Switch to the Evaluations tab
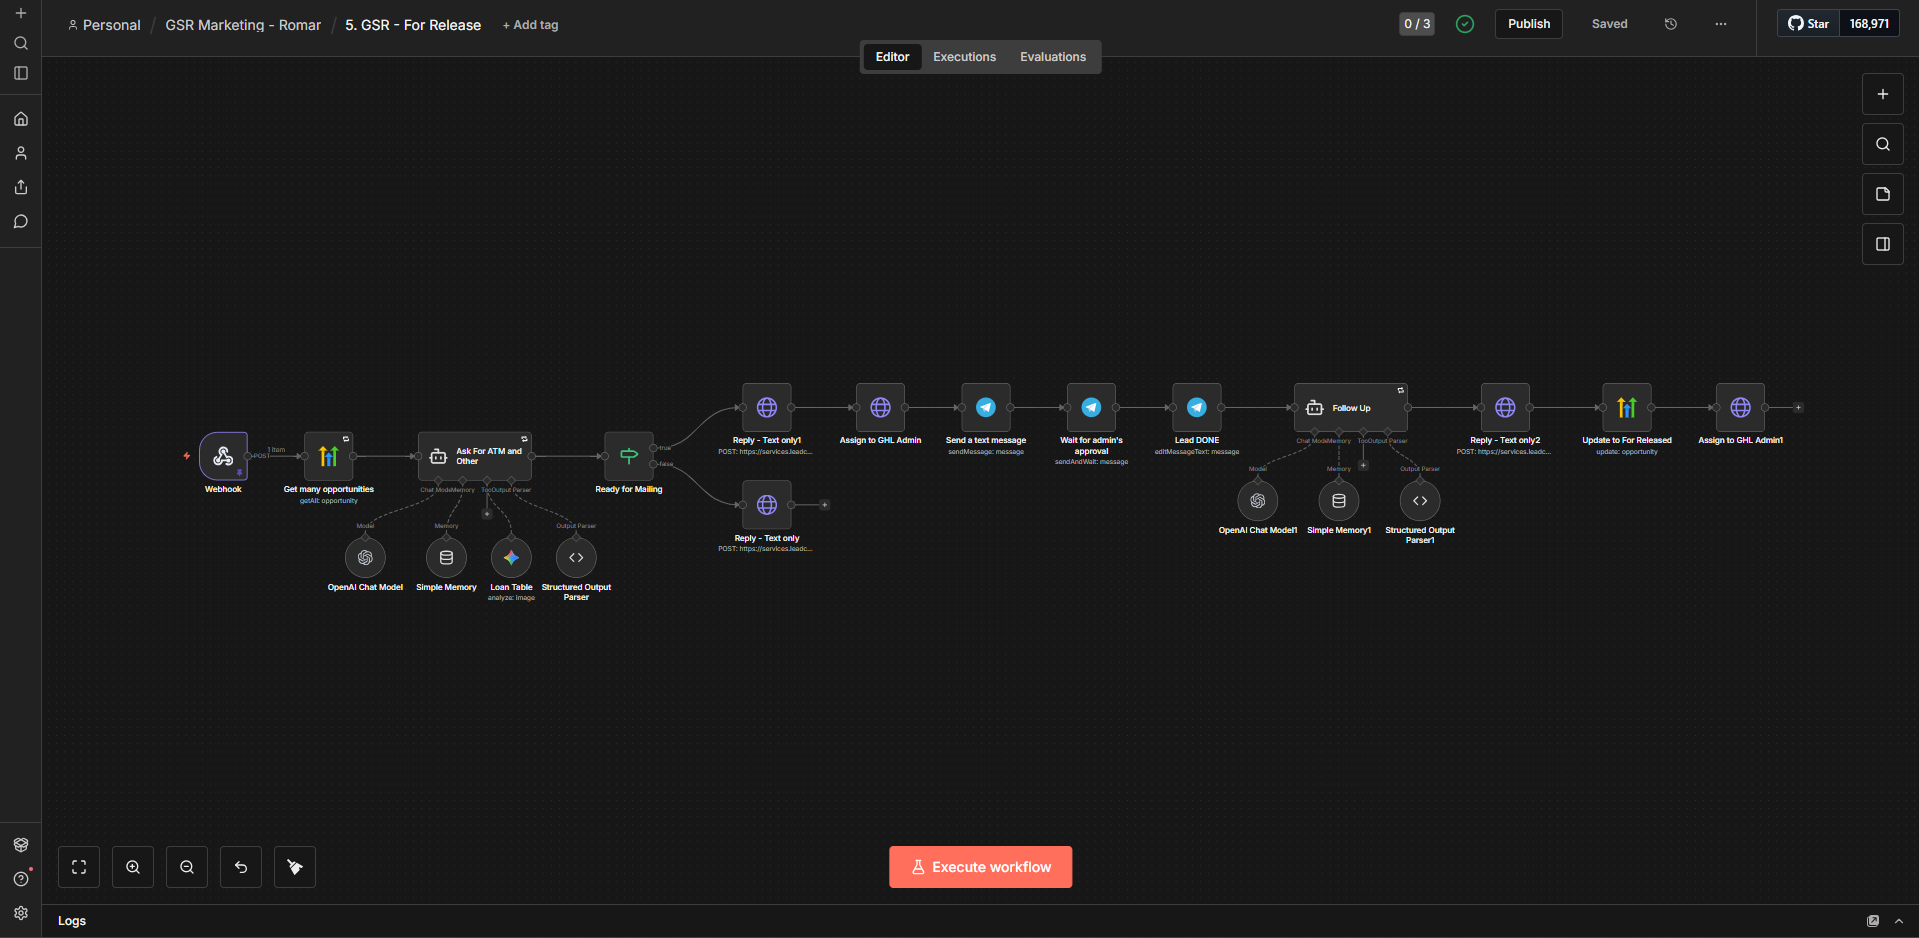Viewport: 1919px width, 938px height. pyautogui.click(x=1053, y=57)
